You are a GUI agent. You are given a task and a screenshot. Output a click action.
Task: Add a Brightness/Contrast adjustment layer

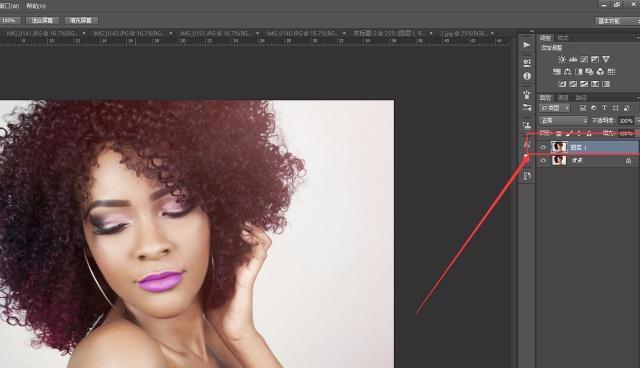pos(562,59)
